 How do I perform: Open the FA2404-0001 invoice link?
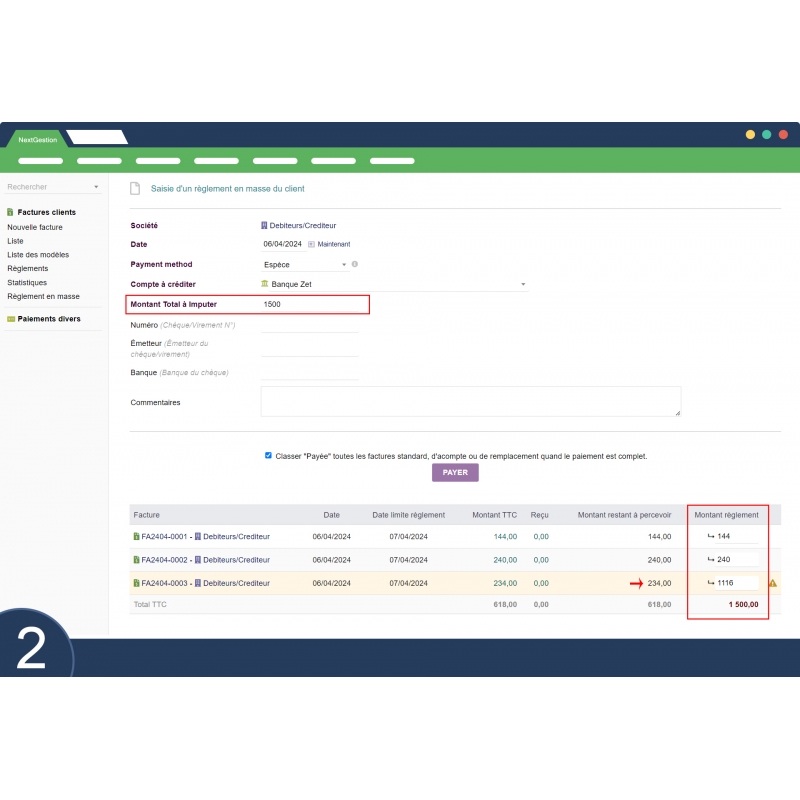[x=167, y=537]
